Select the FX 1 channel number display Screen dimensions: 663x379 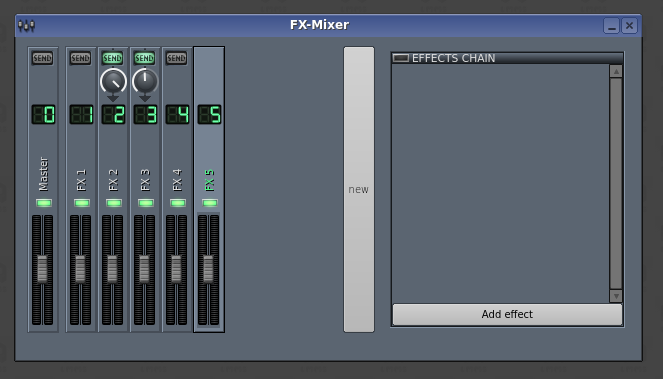(x=81, y=115)
